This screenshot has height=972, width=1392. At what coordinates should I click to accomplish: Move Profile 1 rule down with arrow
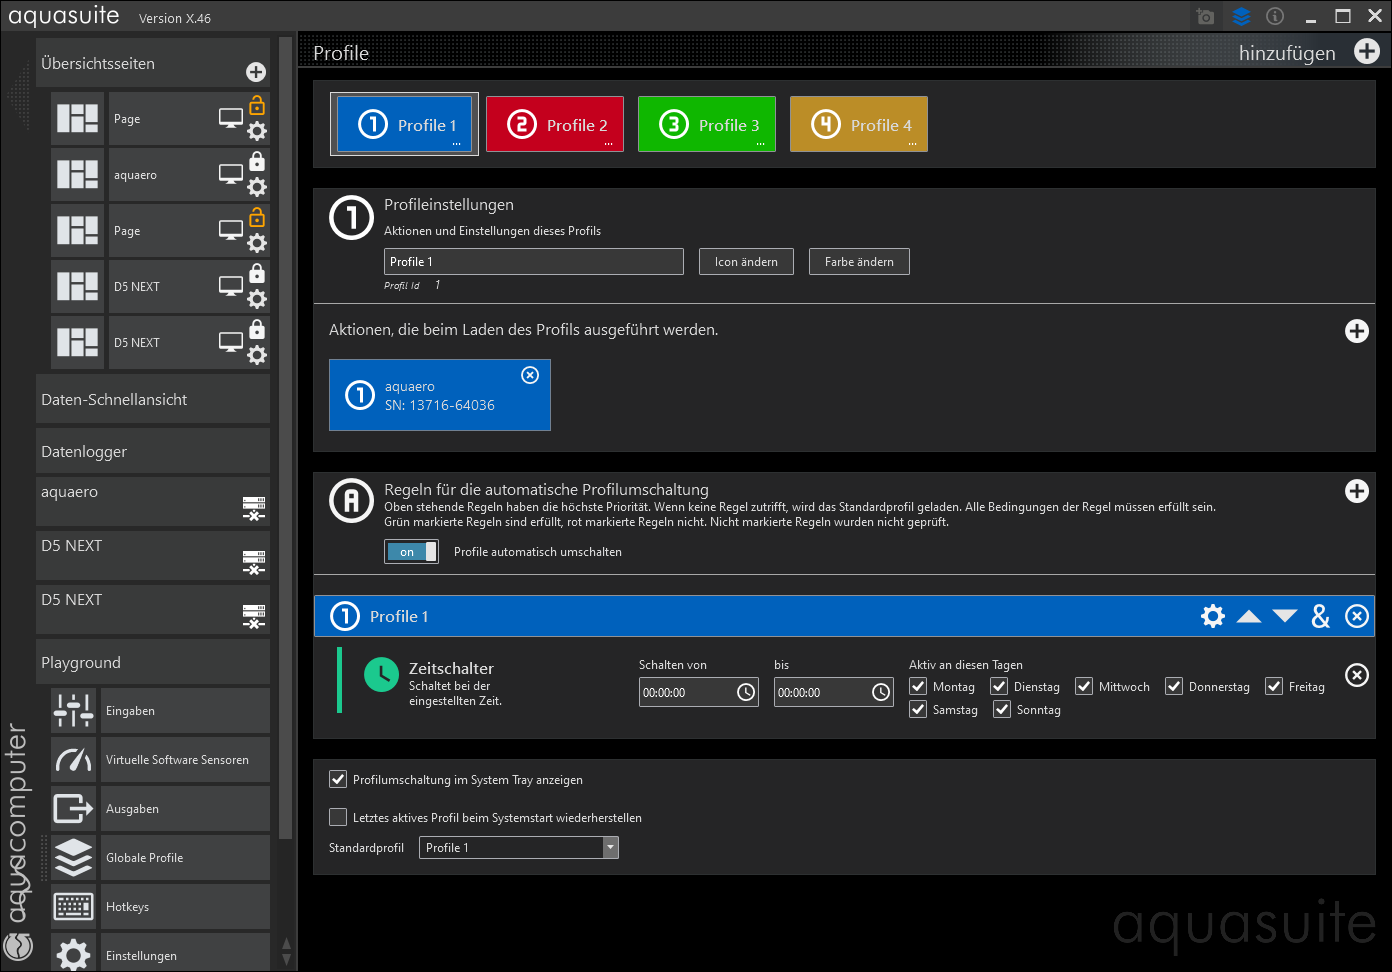click(x=1285, y=616)
